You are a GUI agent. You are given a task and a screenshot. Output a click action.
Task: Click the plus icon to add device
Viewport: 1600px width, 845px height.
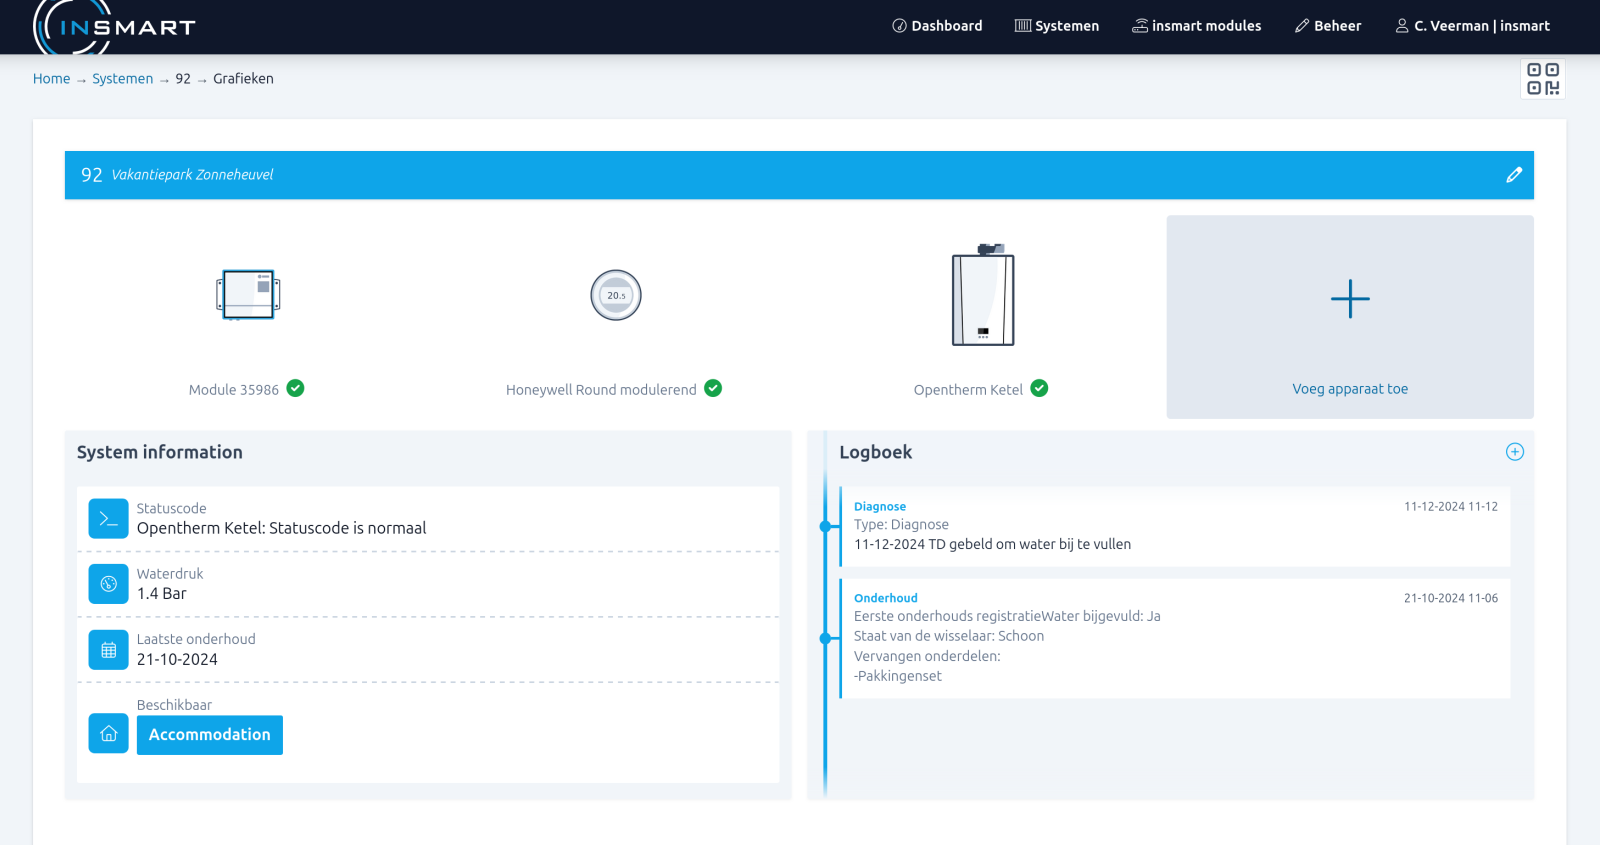point(1350,299)
